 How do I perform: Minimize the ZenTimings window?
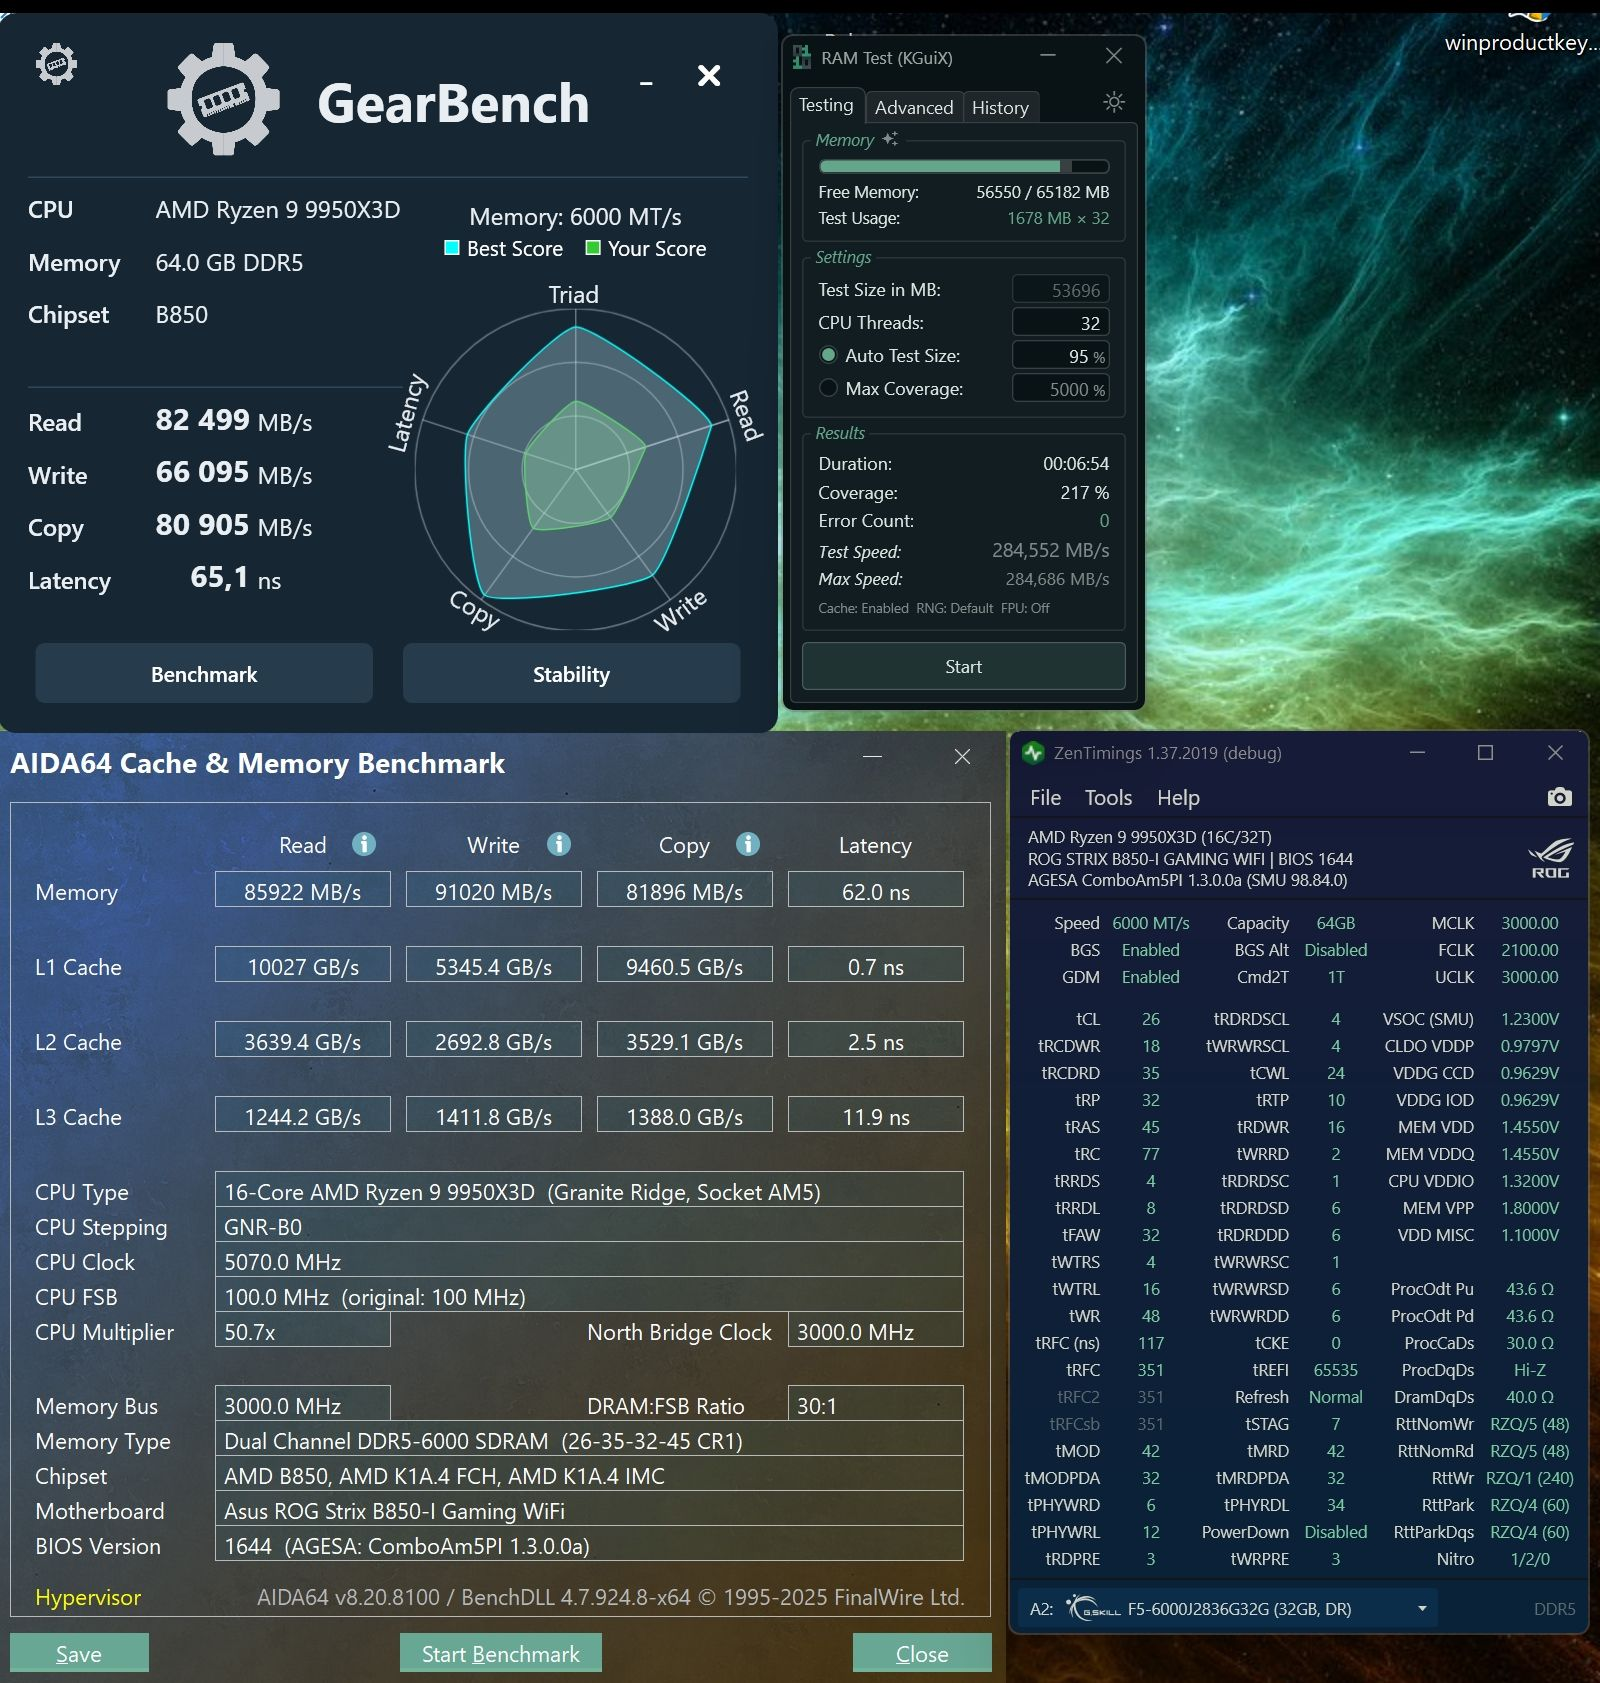(1417, 752)
